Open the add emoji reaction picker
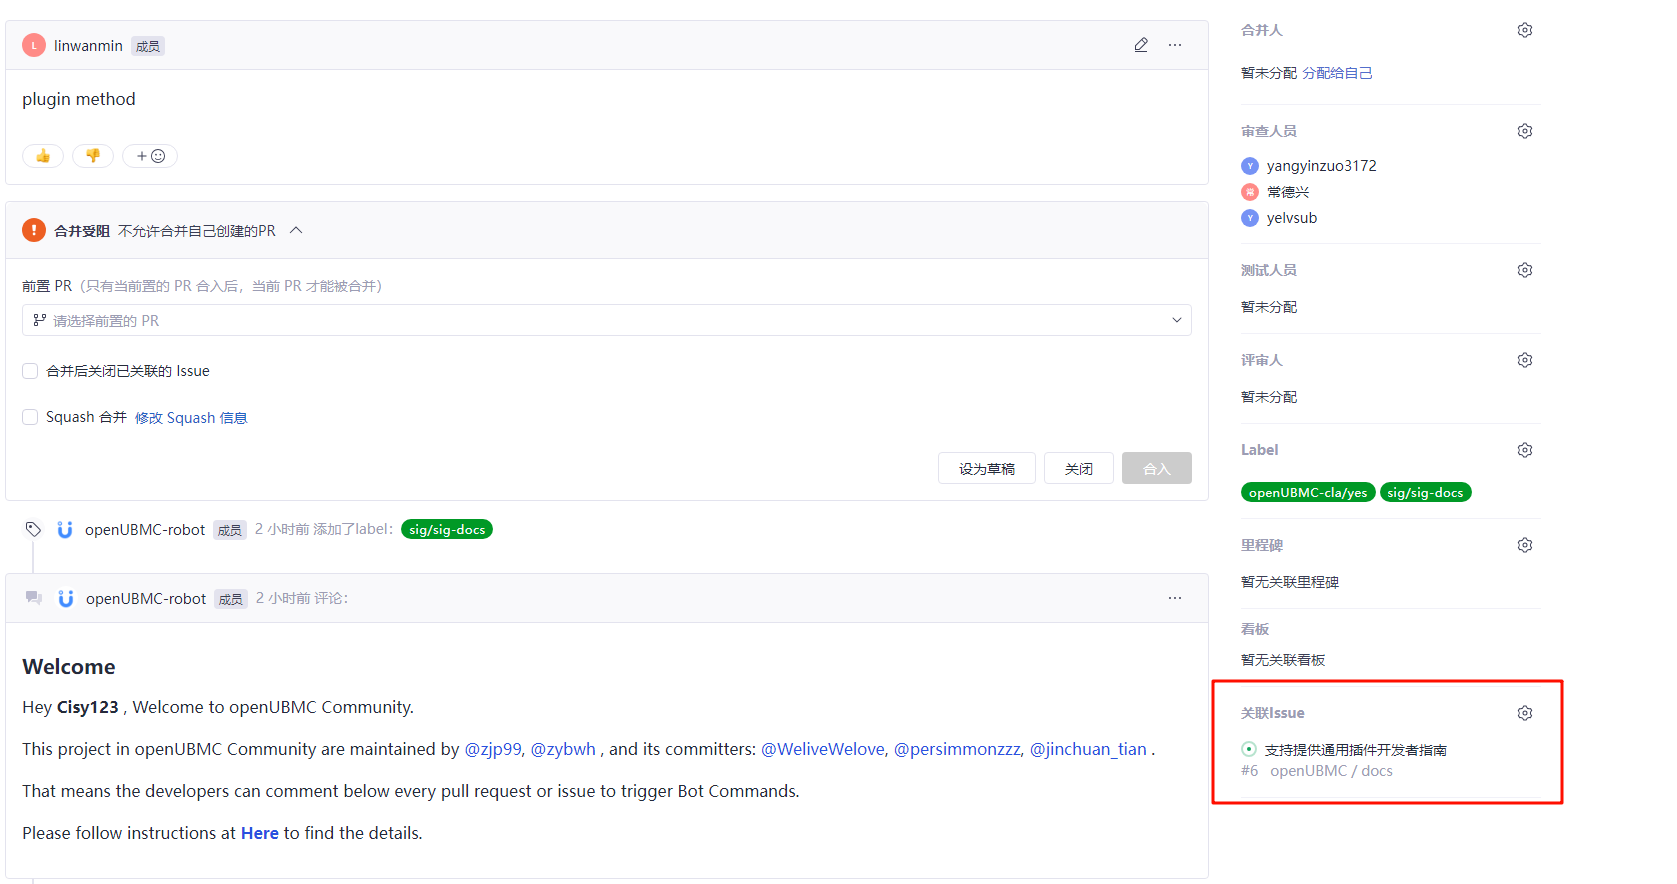Screen dimensions: 1677x884 click(x=150, y=156)
